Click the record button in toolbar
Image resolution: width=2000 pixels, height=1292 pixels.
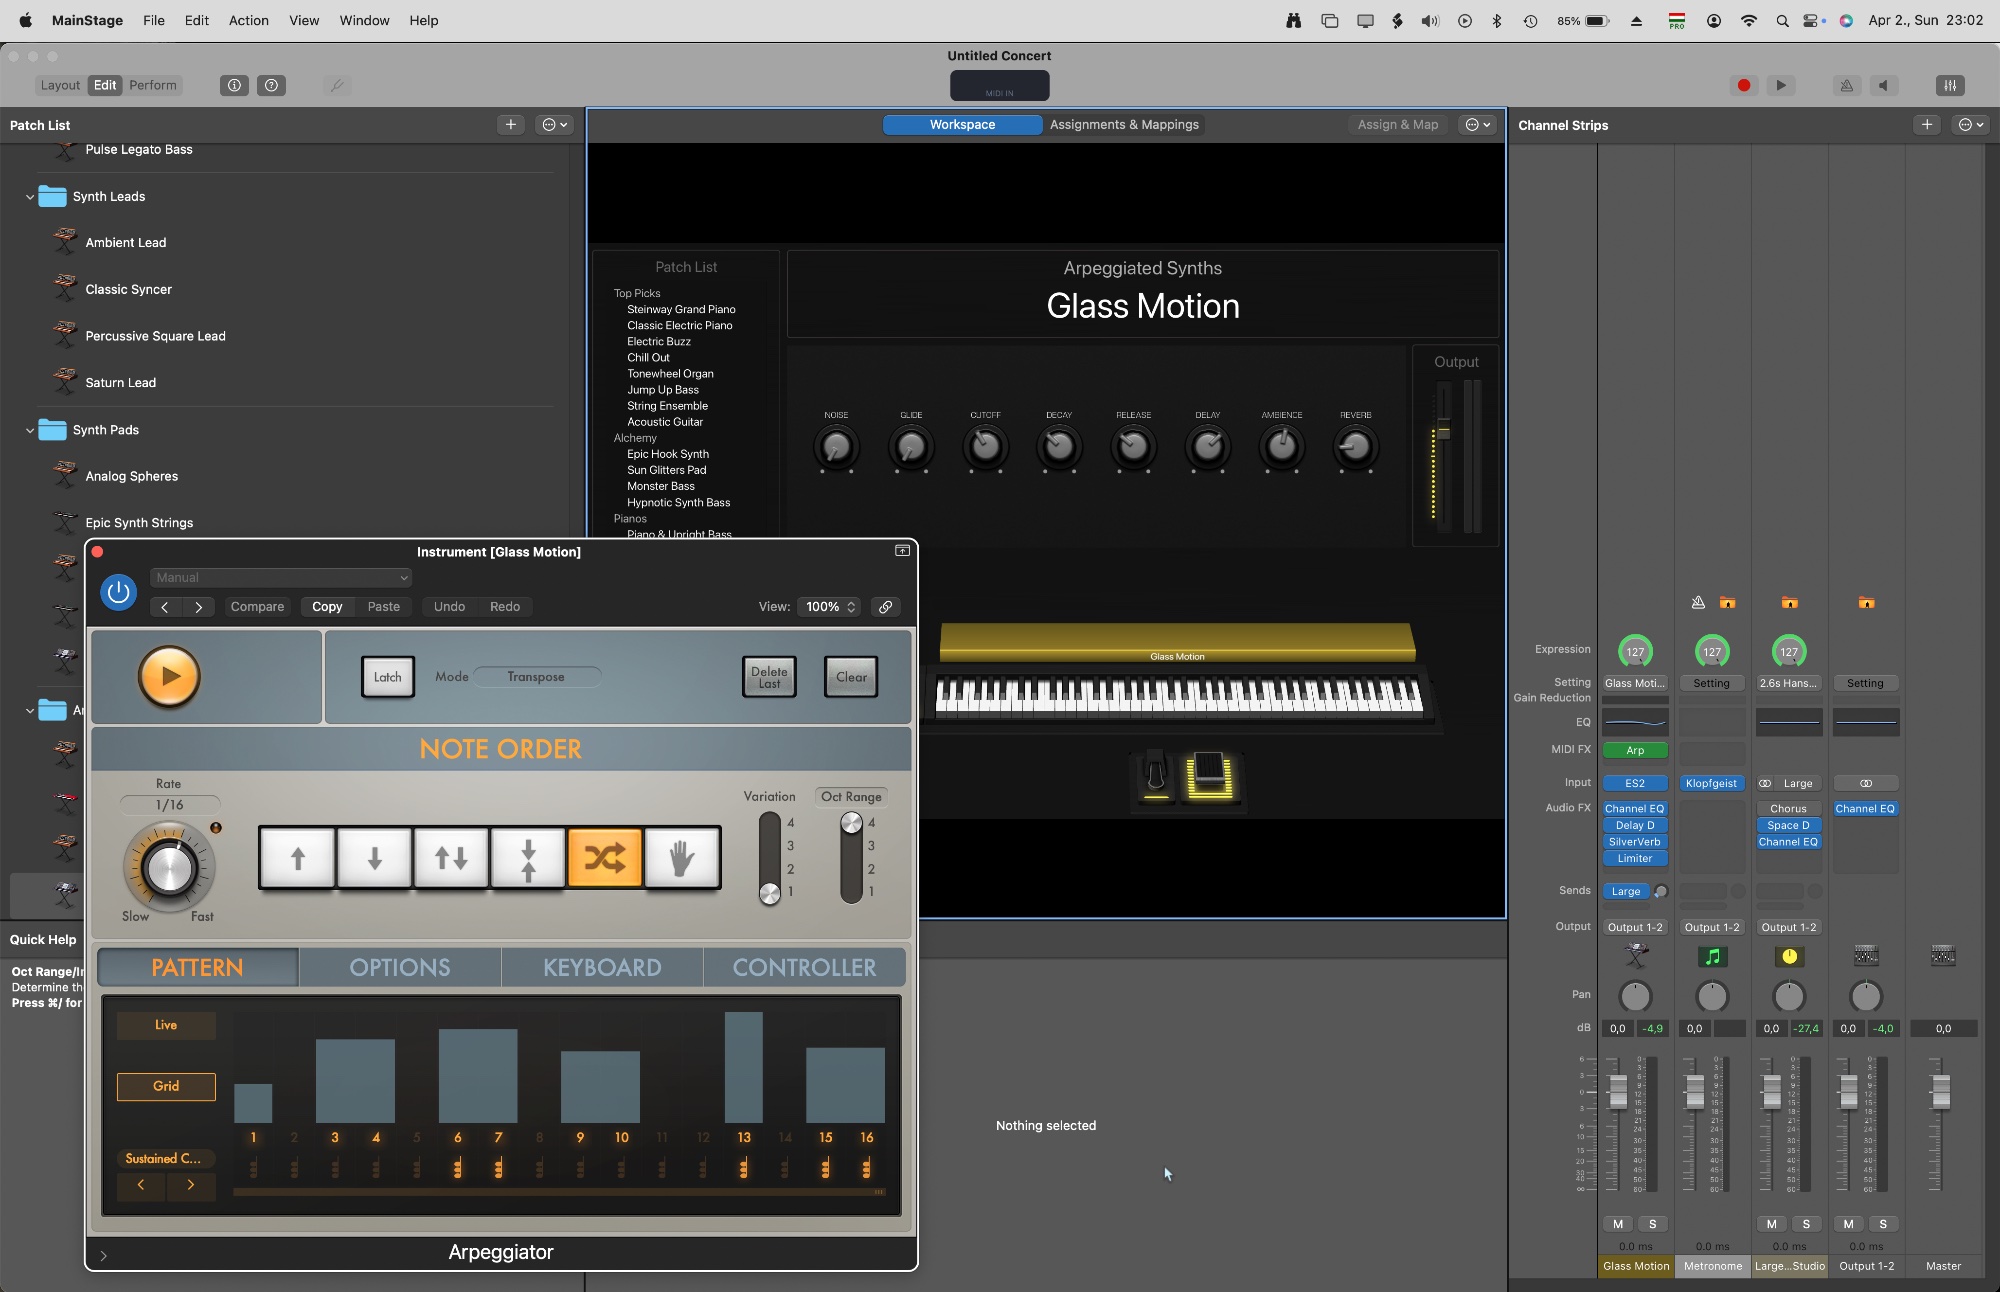click(x=1744, y=85)
